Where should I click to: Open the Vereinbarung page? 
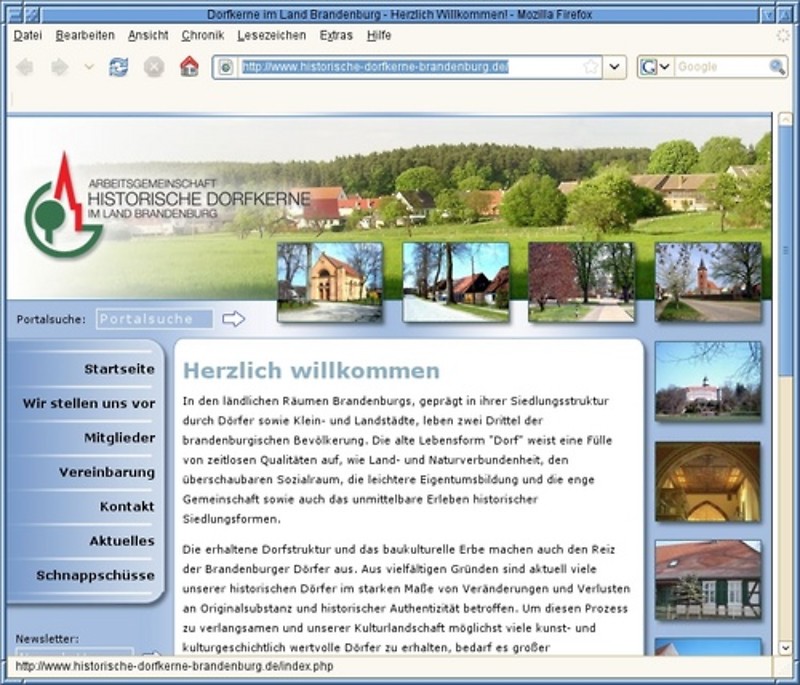pos(107,472)
